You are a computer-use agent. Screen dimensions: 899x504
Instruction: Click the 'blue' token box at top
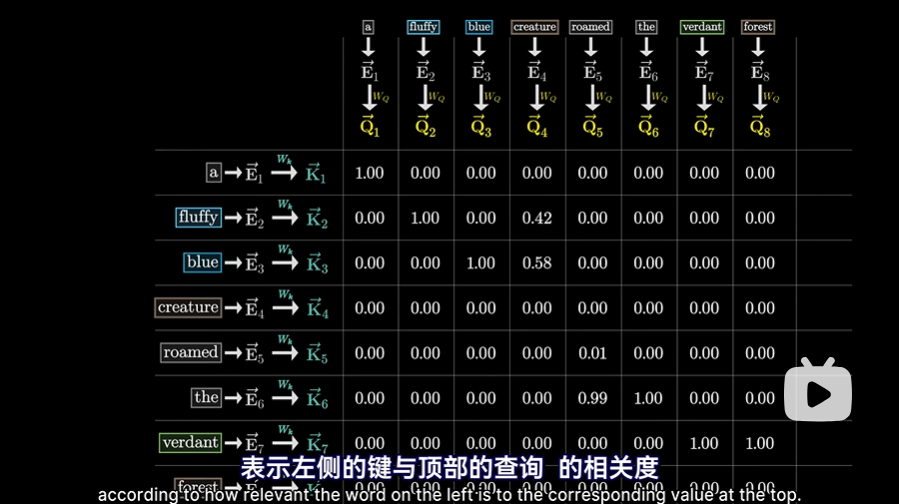click(479, 27)
